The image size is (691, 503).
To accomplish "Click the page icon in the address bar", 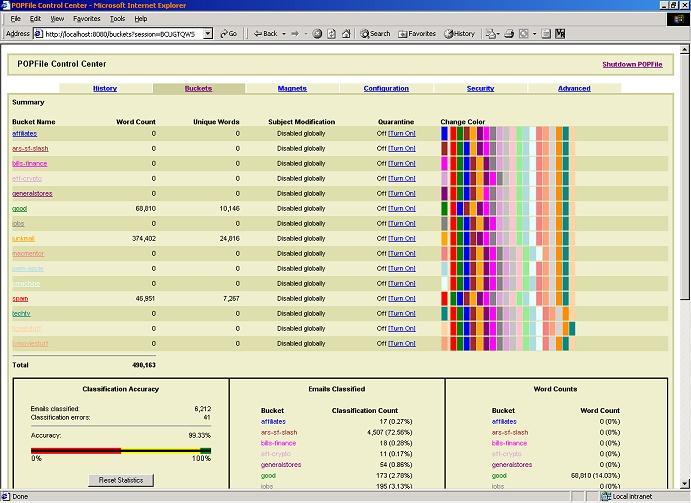I will pos(39,34).
